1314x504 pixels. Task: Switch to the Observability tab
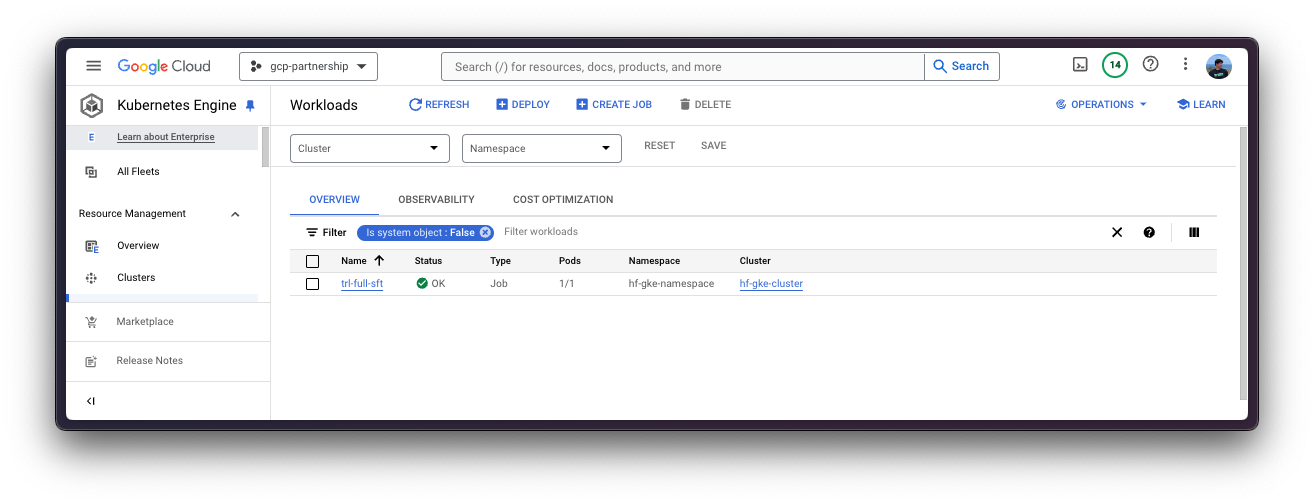436,200
